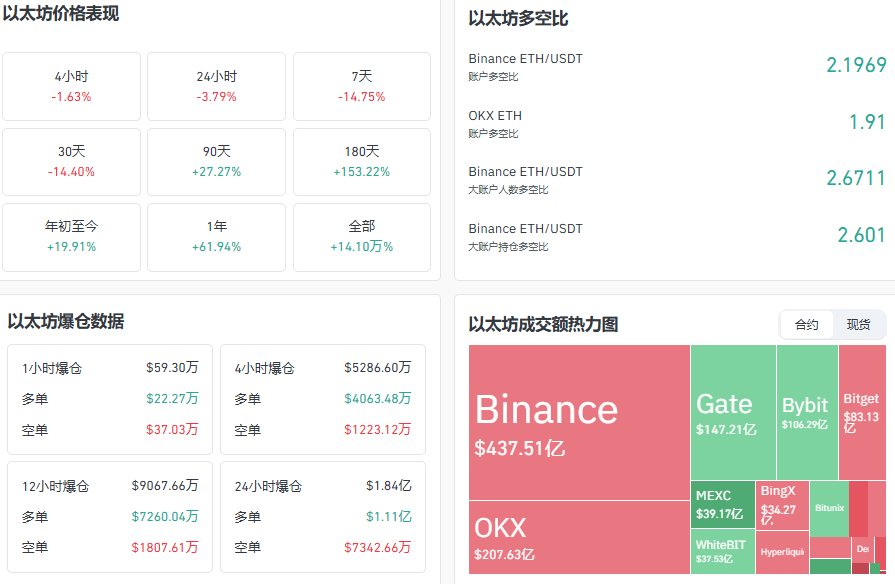
Task: Click the 以太坊价格表现 heading
Action: pyautogui.click(x=61, y=13)
